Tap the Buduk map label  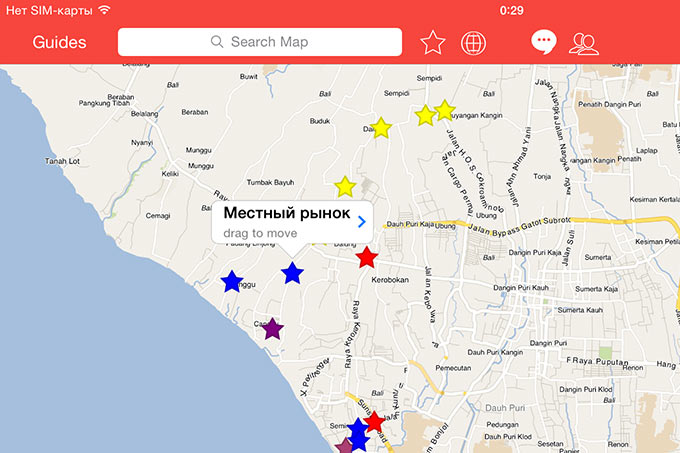click(320, 121)
